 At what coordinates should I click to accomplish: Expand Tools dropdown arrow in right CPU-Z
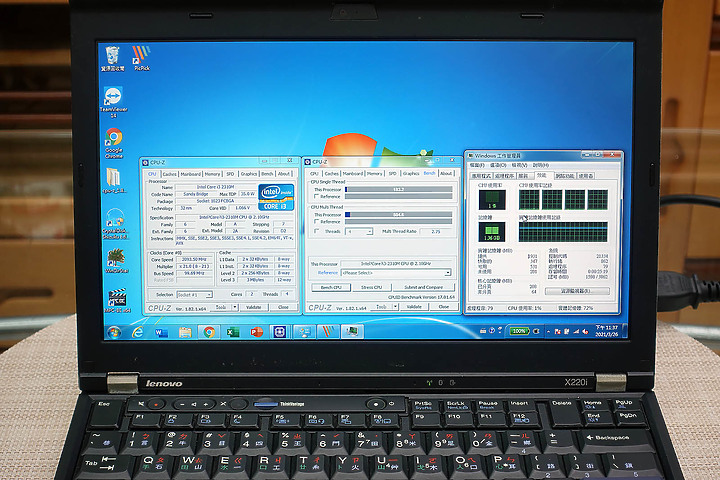point(394,306)
